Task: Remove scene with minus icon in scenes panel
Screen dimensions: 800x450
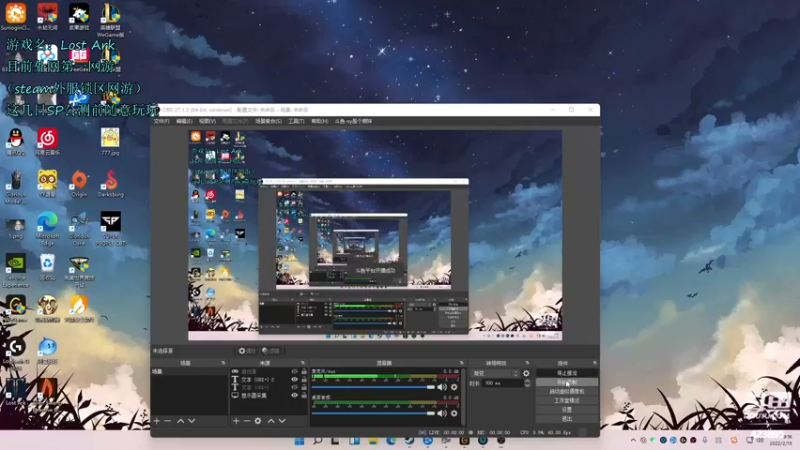Action: 167,421
